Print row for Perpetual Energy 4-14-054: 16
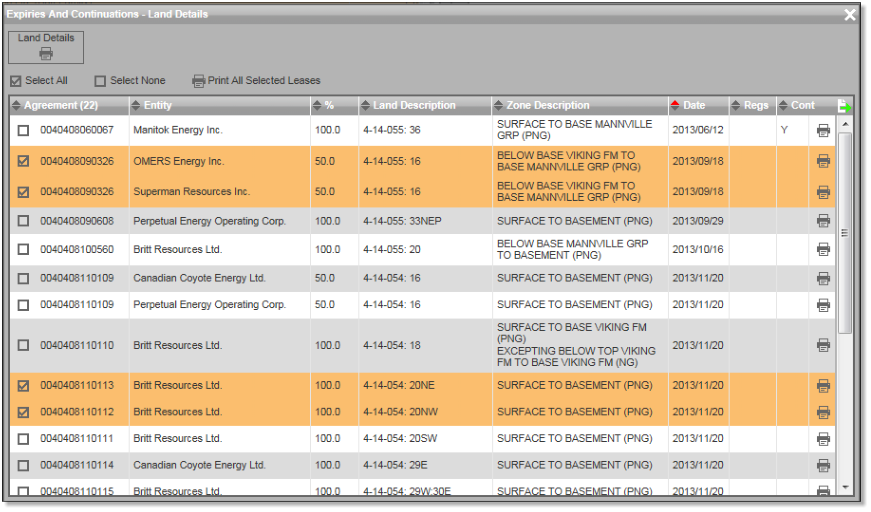The image size is (871, 512). [x=823, y=305]
